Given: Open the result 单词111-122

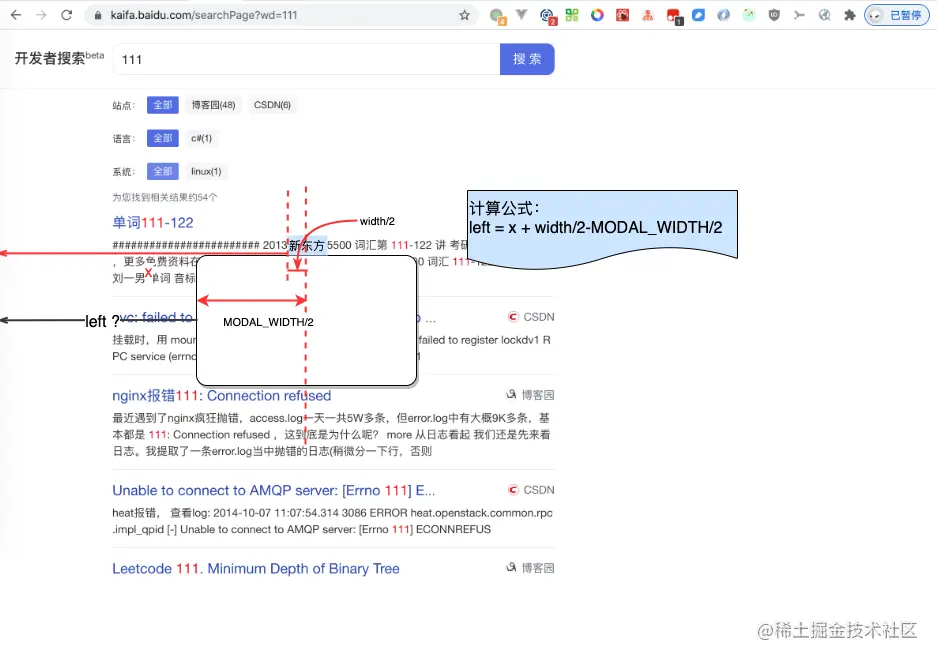Looking at the screenshot, I should point(153,223).
